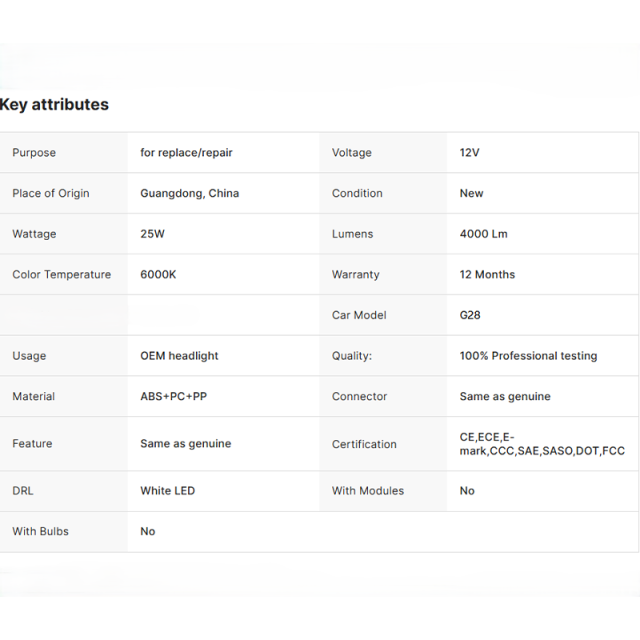Select the "Guangdong, China" origin value
The image size is (640, 640).
point(189,193)
